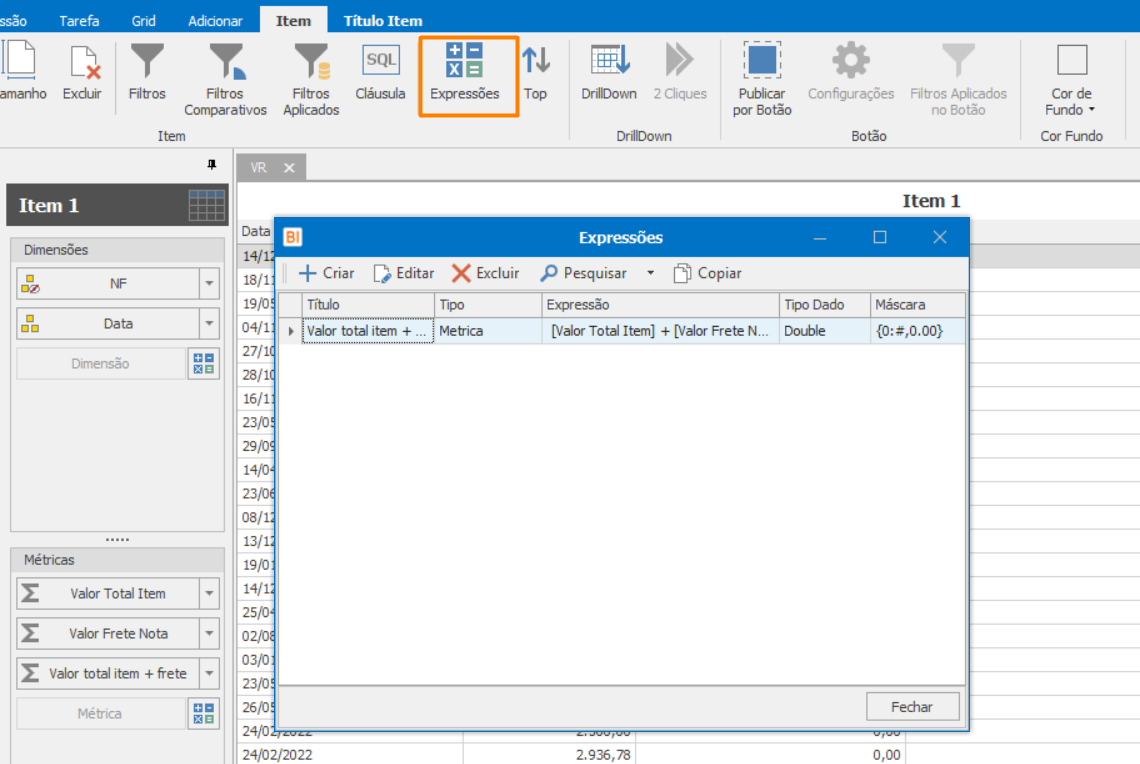Viewport: 1140px width, 764px height.
Task: Select the Valor total item expression row
Action: tap(622, 331)
